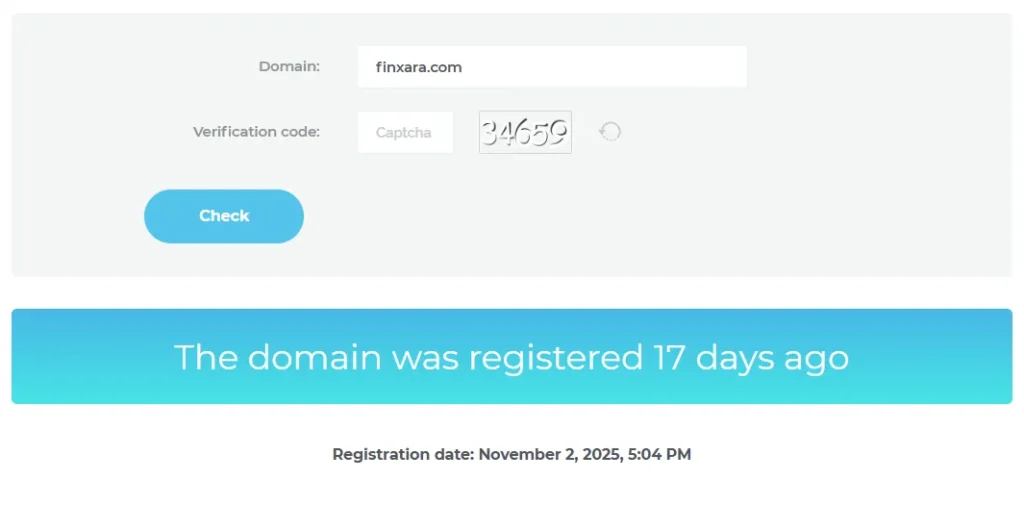1024x505 pixels.
Task: Select the finxara.com text in domain field
Action: [419, 68]
